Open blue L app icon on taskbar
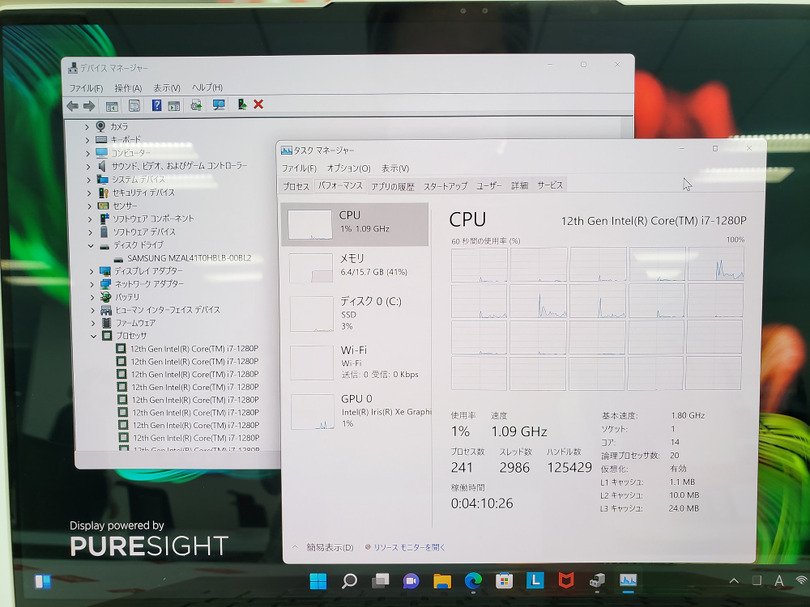The width and height of the screenshot is (810, 607). point(535,581)
